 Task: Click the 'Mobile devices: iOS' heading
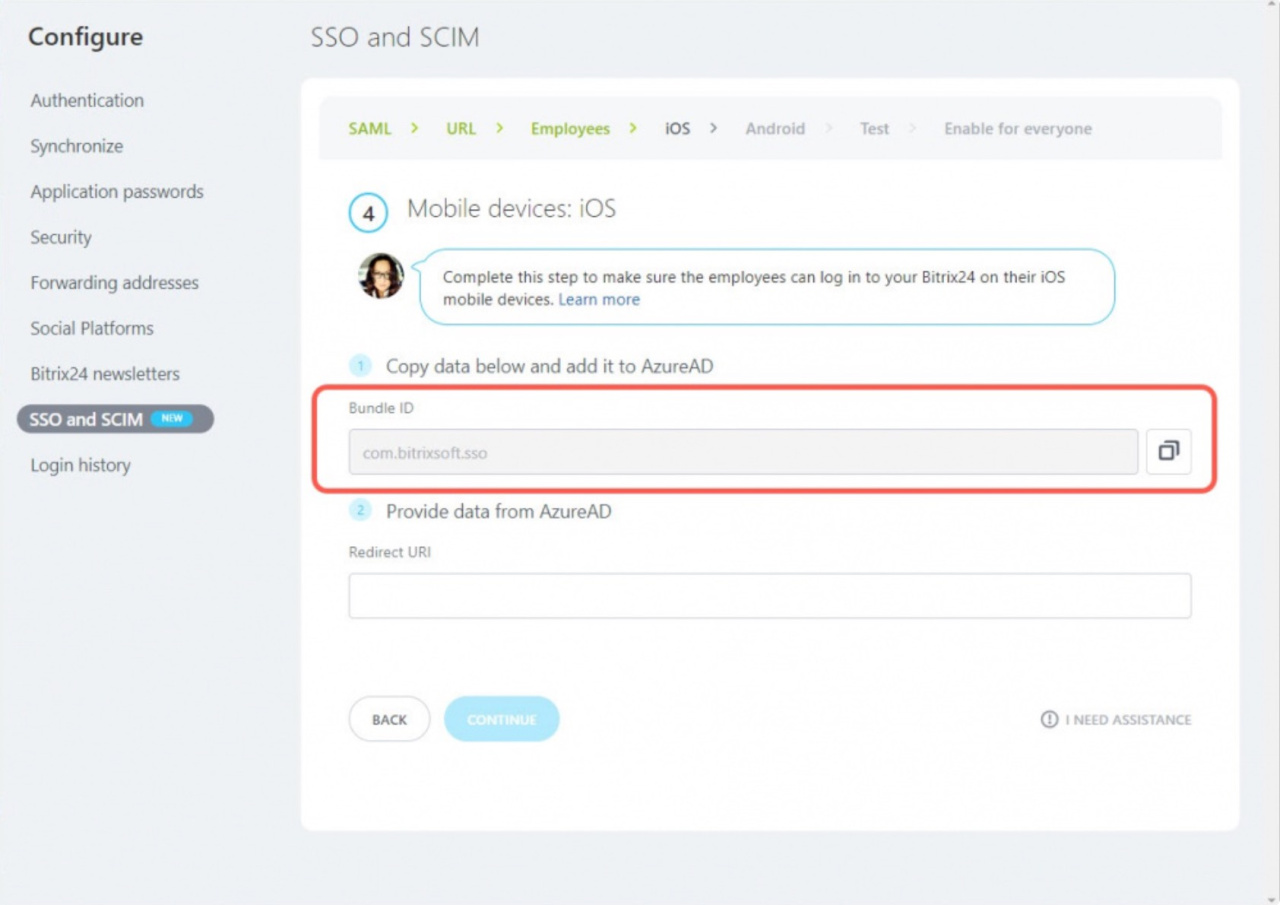tap(511, 209)
